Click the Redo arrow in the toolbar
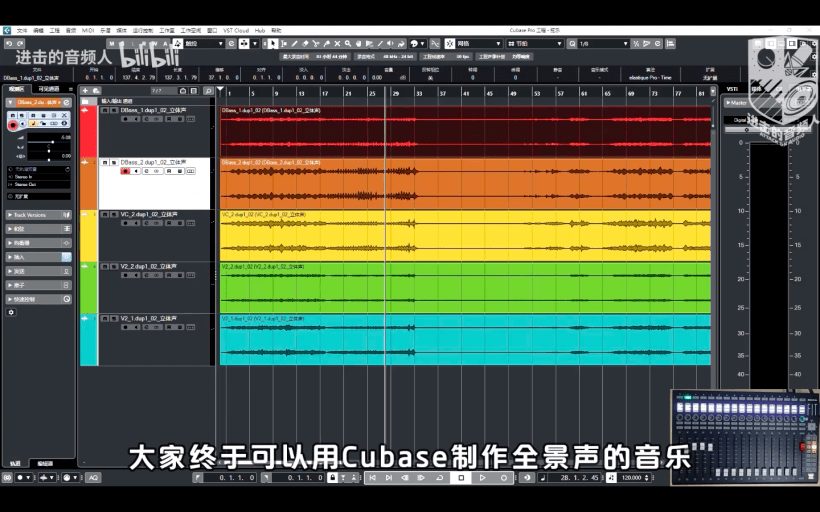 (20, 44)
